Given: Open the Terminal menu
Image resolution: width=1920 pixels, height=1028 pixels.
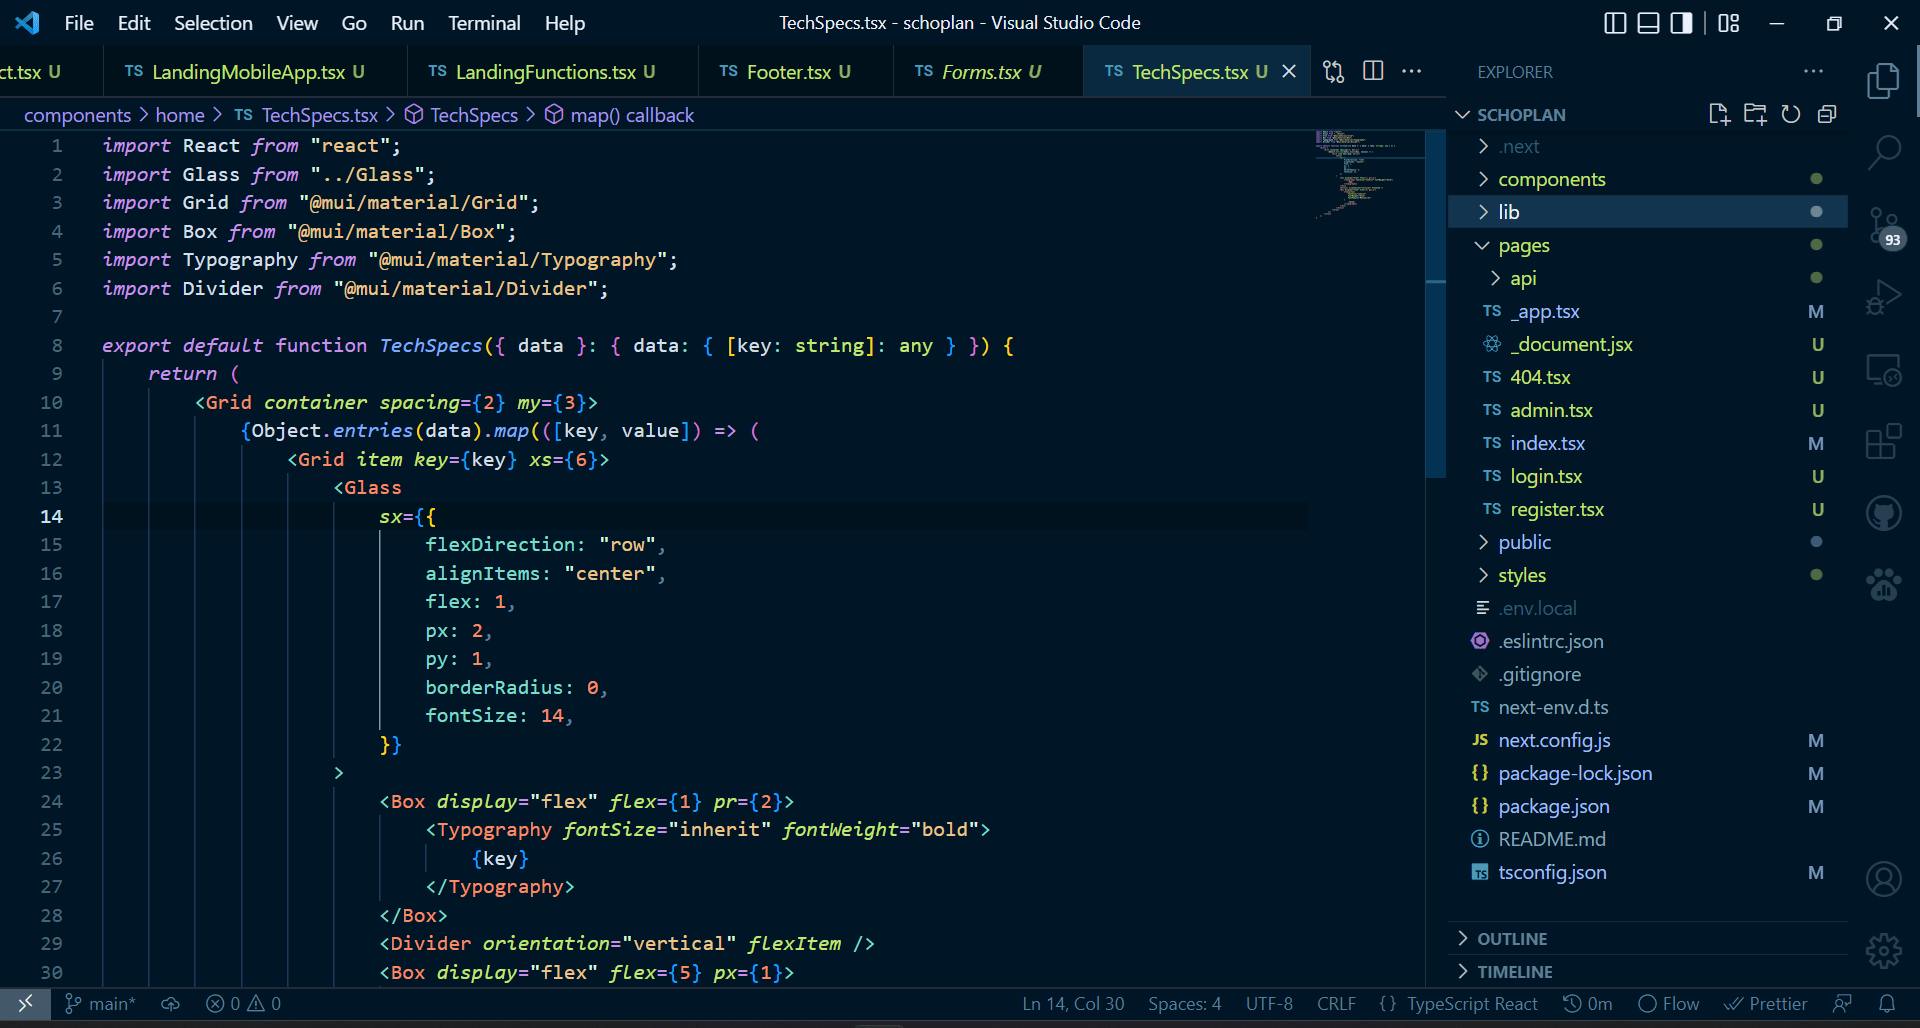Looking at the screenshot, I should pyautogui.click(x=484, y=23).
